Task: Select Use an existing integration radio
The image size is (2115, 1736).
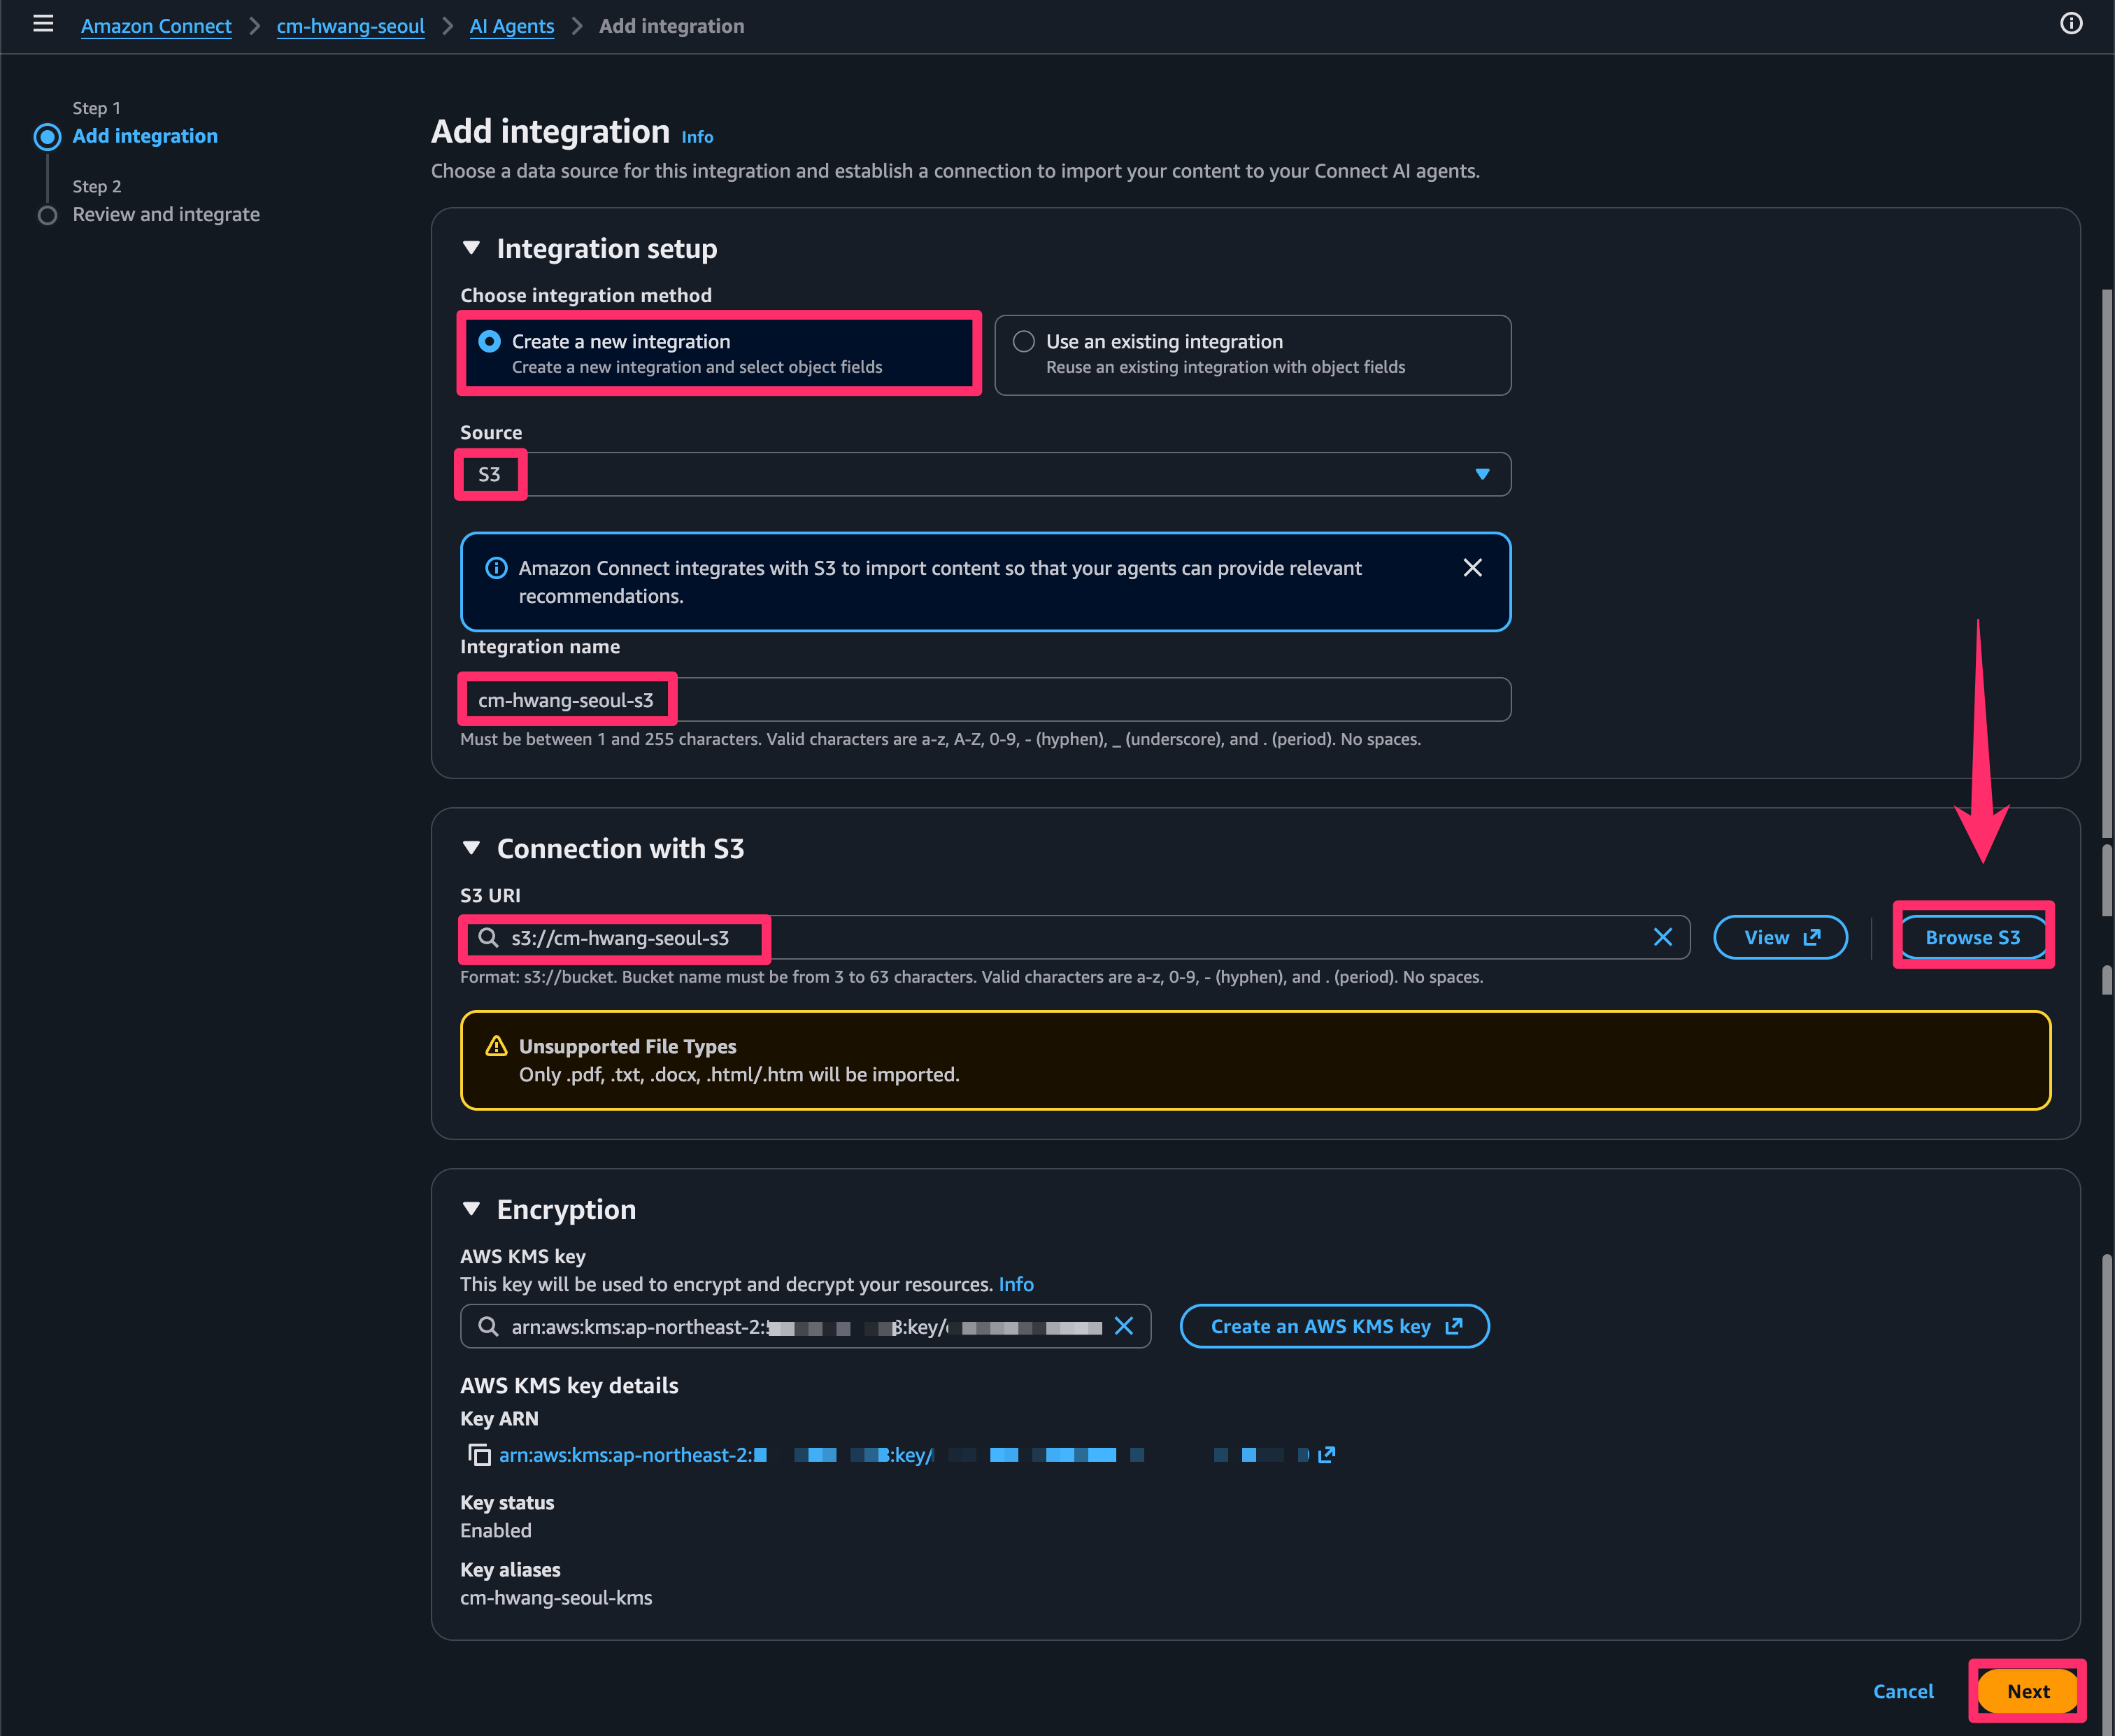Action: [x=1023, y=342]
